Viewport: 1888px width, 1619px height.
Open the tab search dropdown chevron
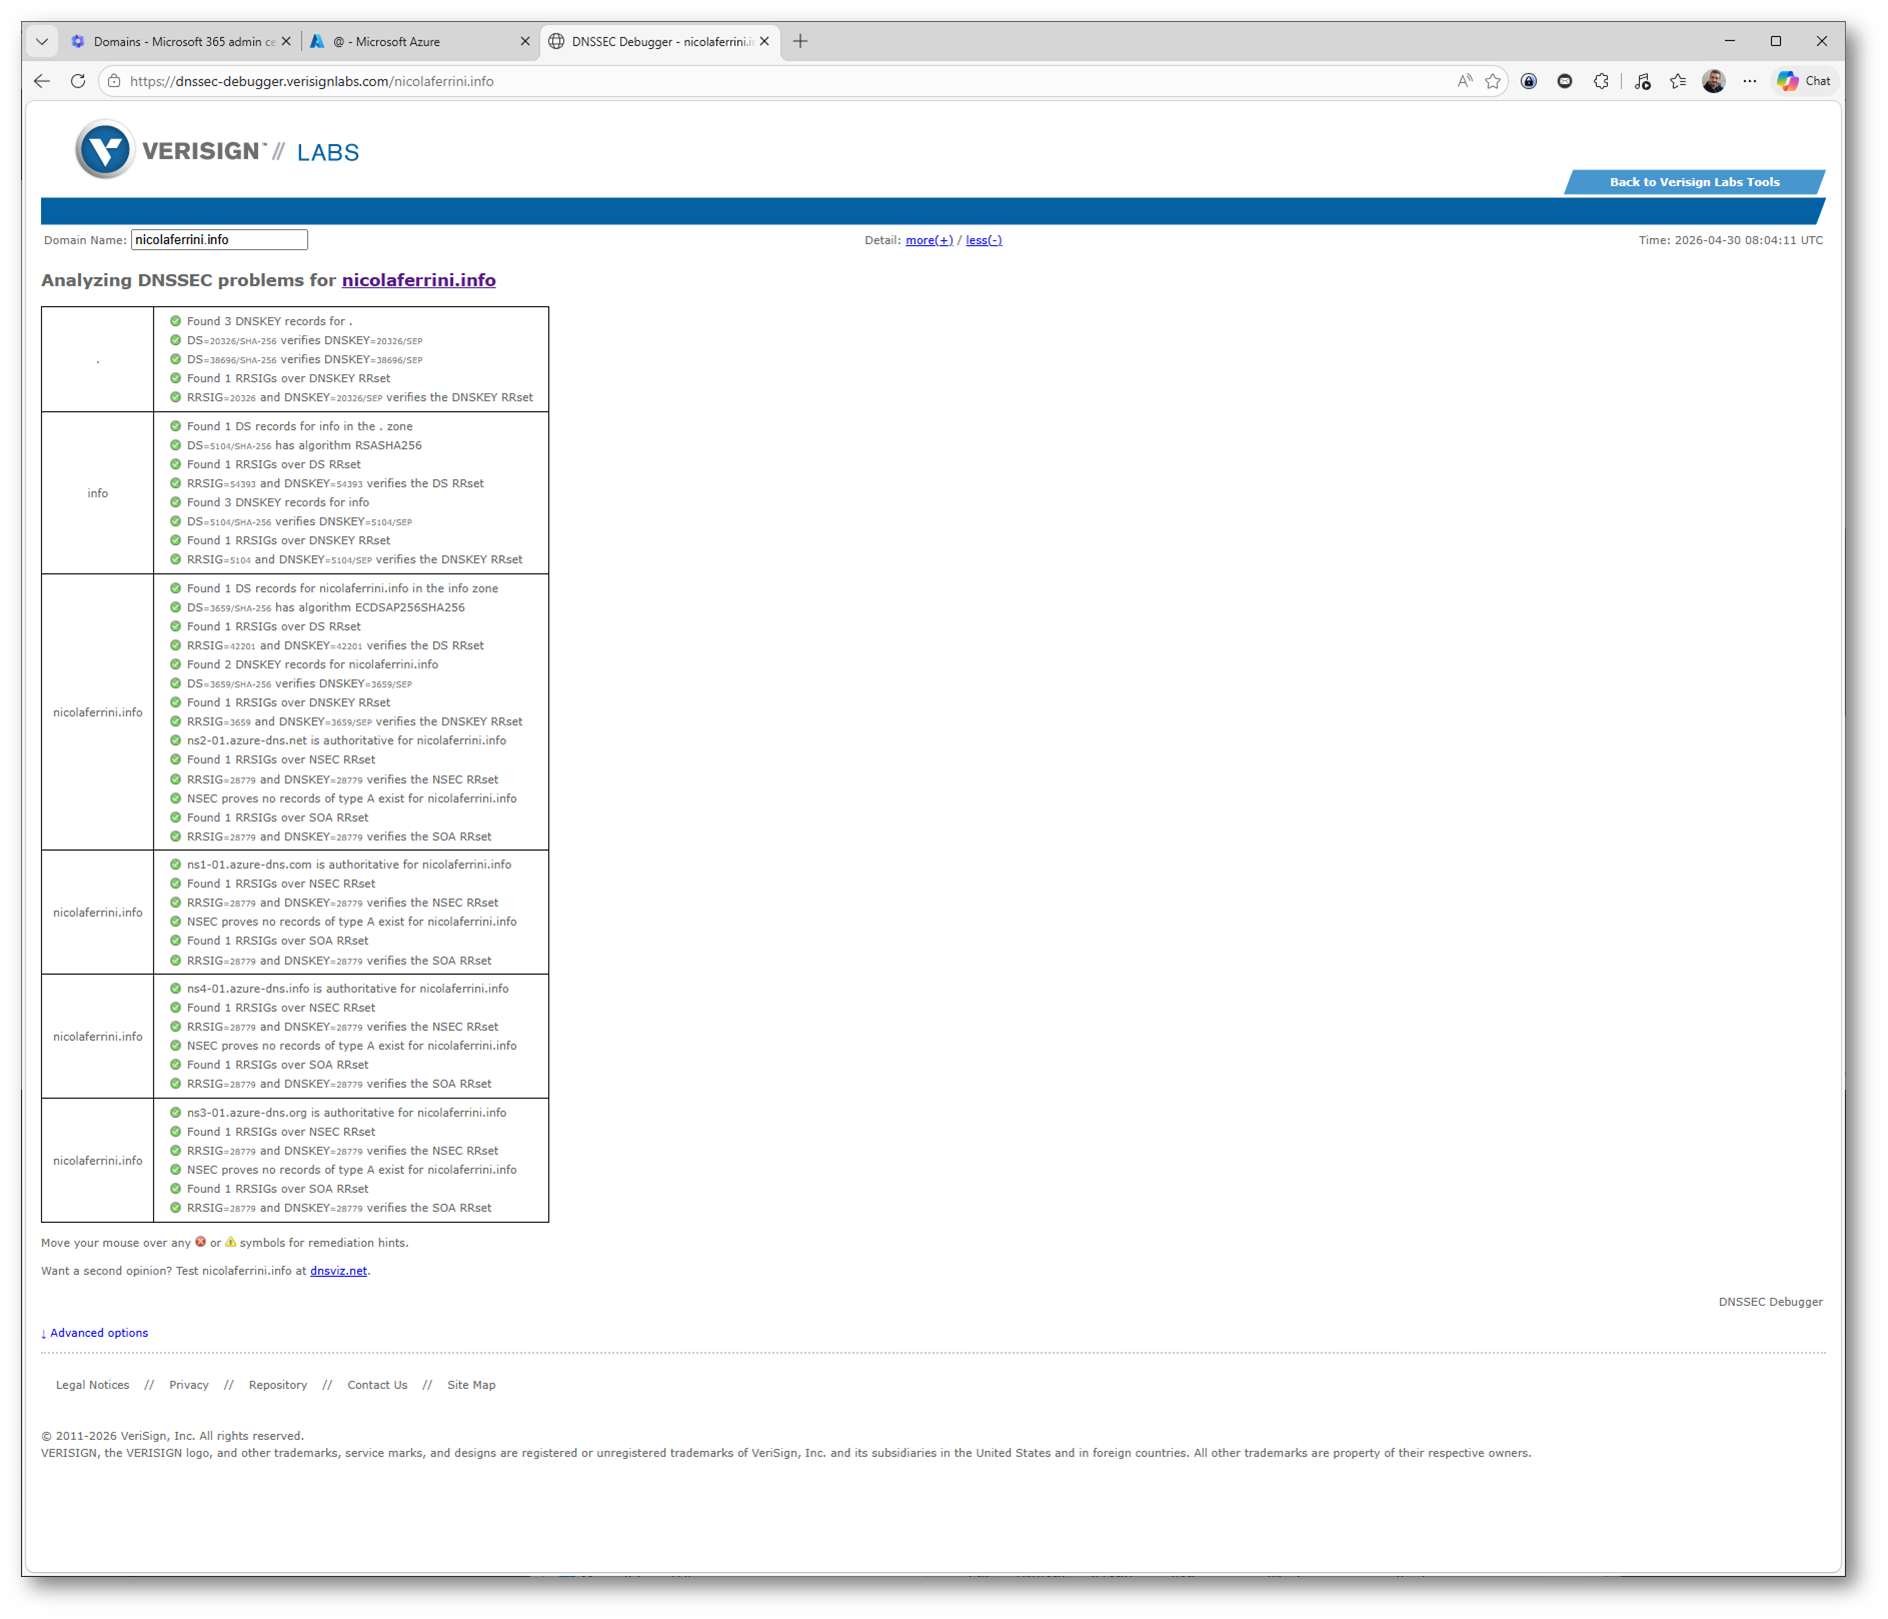[x=42, y=42]
